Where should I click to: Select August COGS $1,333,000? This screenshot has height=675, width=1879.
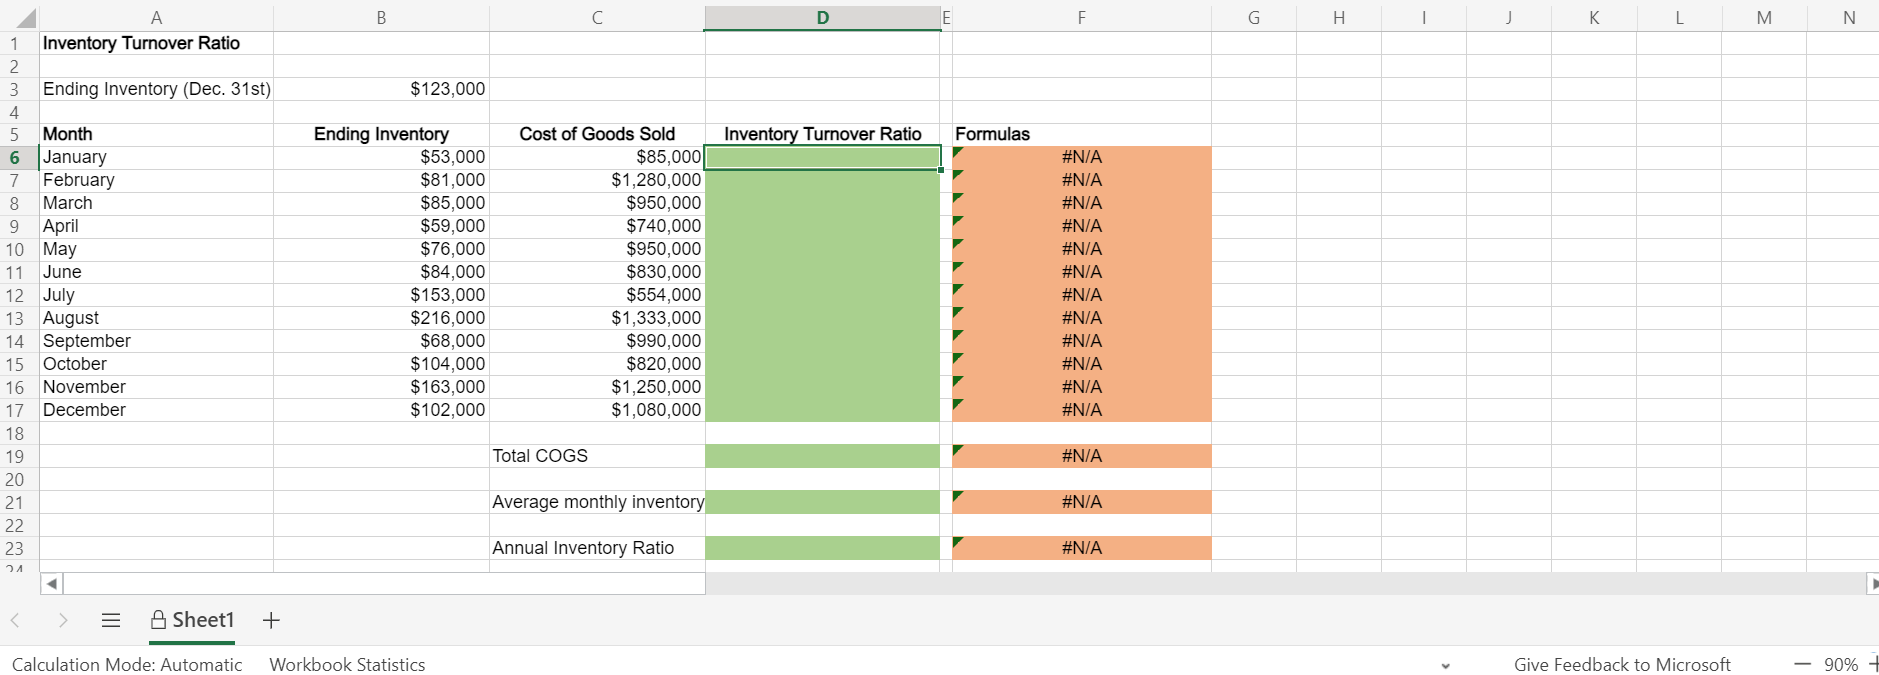coord(597,318)
